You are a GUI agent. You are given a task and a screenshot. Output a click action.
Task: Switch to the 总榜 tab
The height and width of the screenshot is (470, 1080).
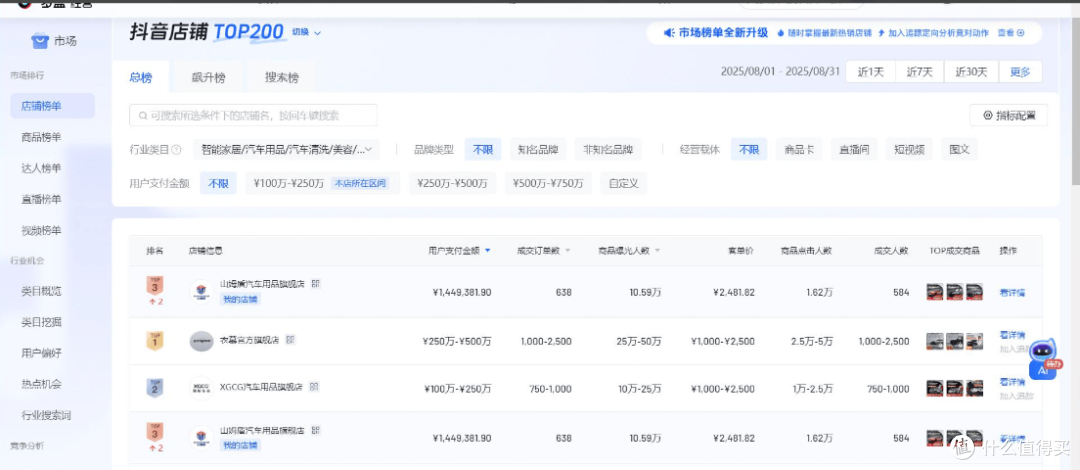point(141,77)
